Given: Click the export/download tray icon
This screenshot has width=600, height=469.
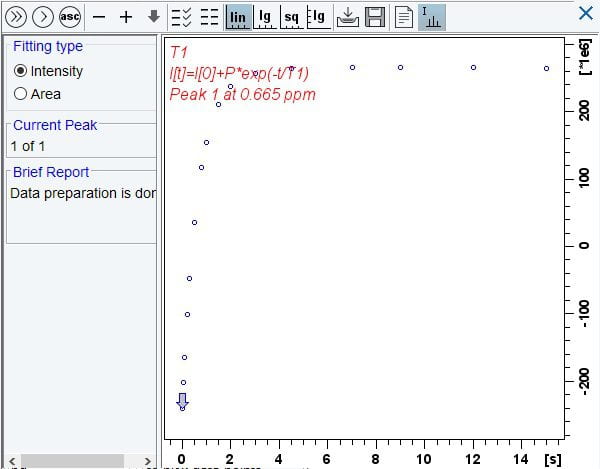Looking at the screenshot, I should 347,16.
